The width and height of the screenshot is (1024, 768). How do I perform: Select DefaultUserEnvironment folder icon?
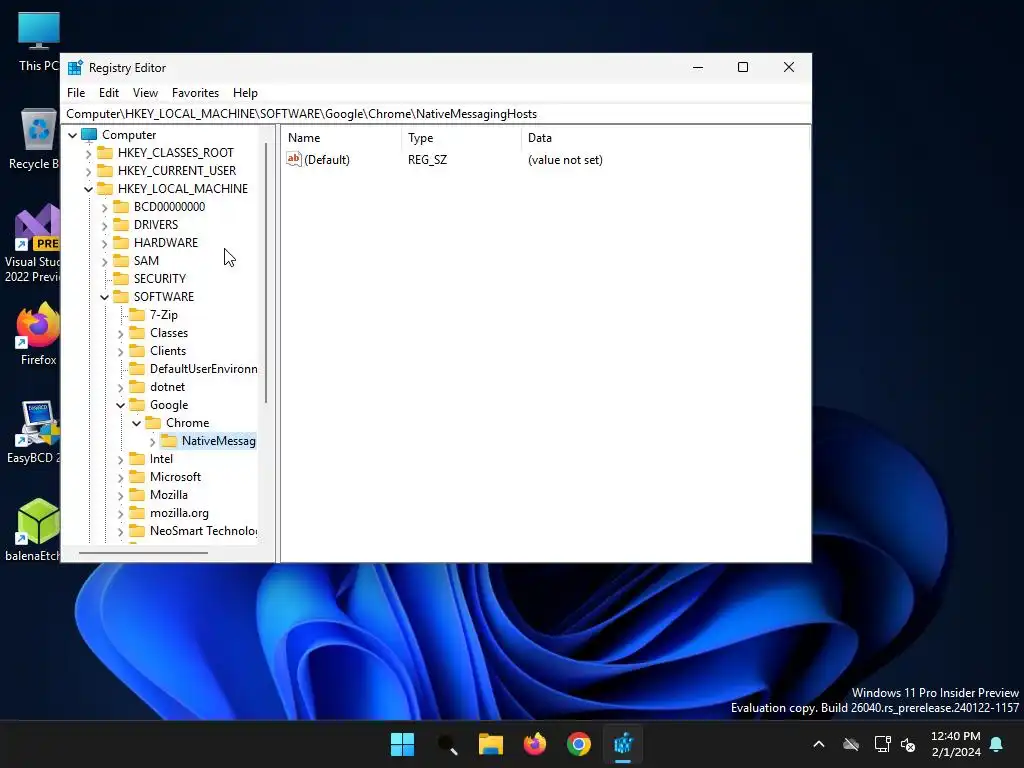click(x=136, y=369)
